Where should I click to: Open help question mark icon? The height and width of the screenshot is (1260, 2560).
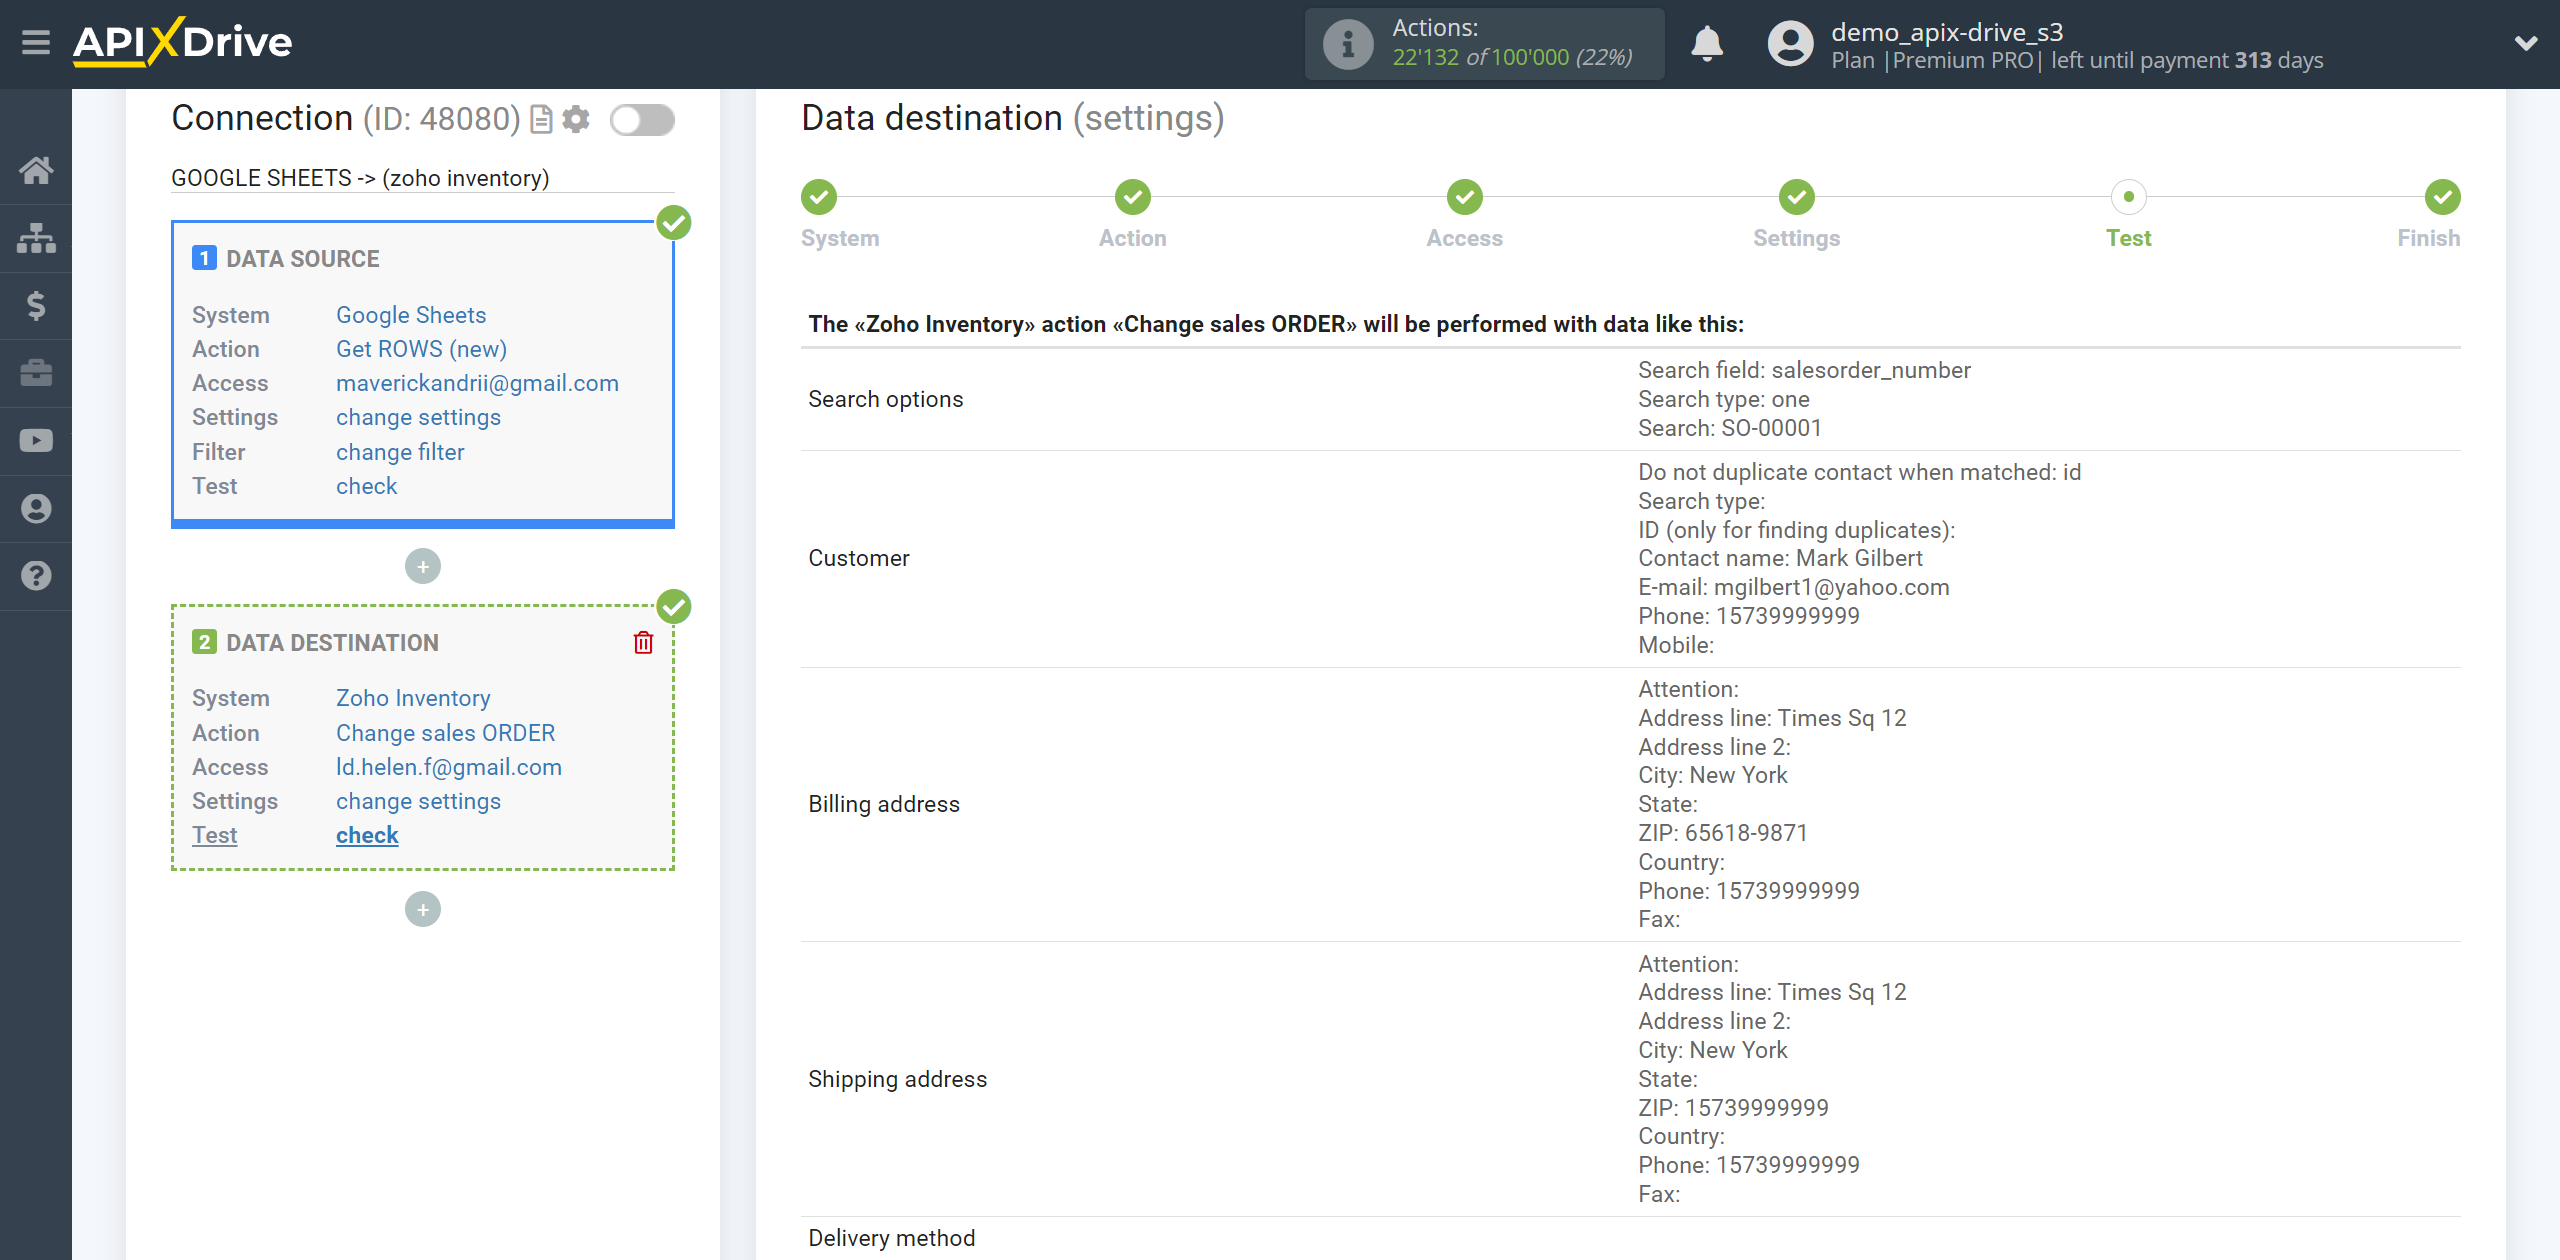[36, 576]
